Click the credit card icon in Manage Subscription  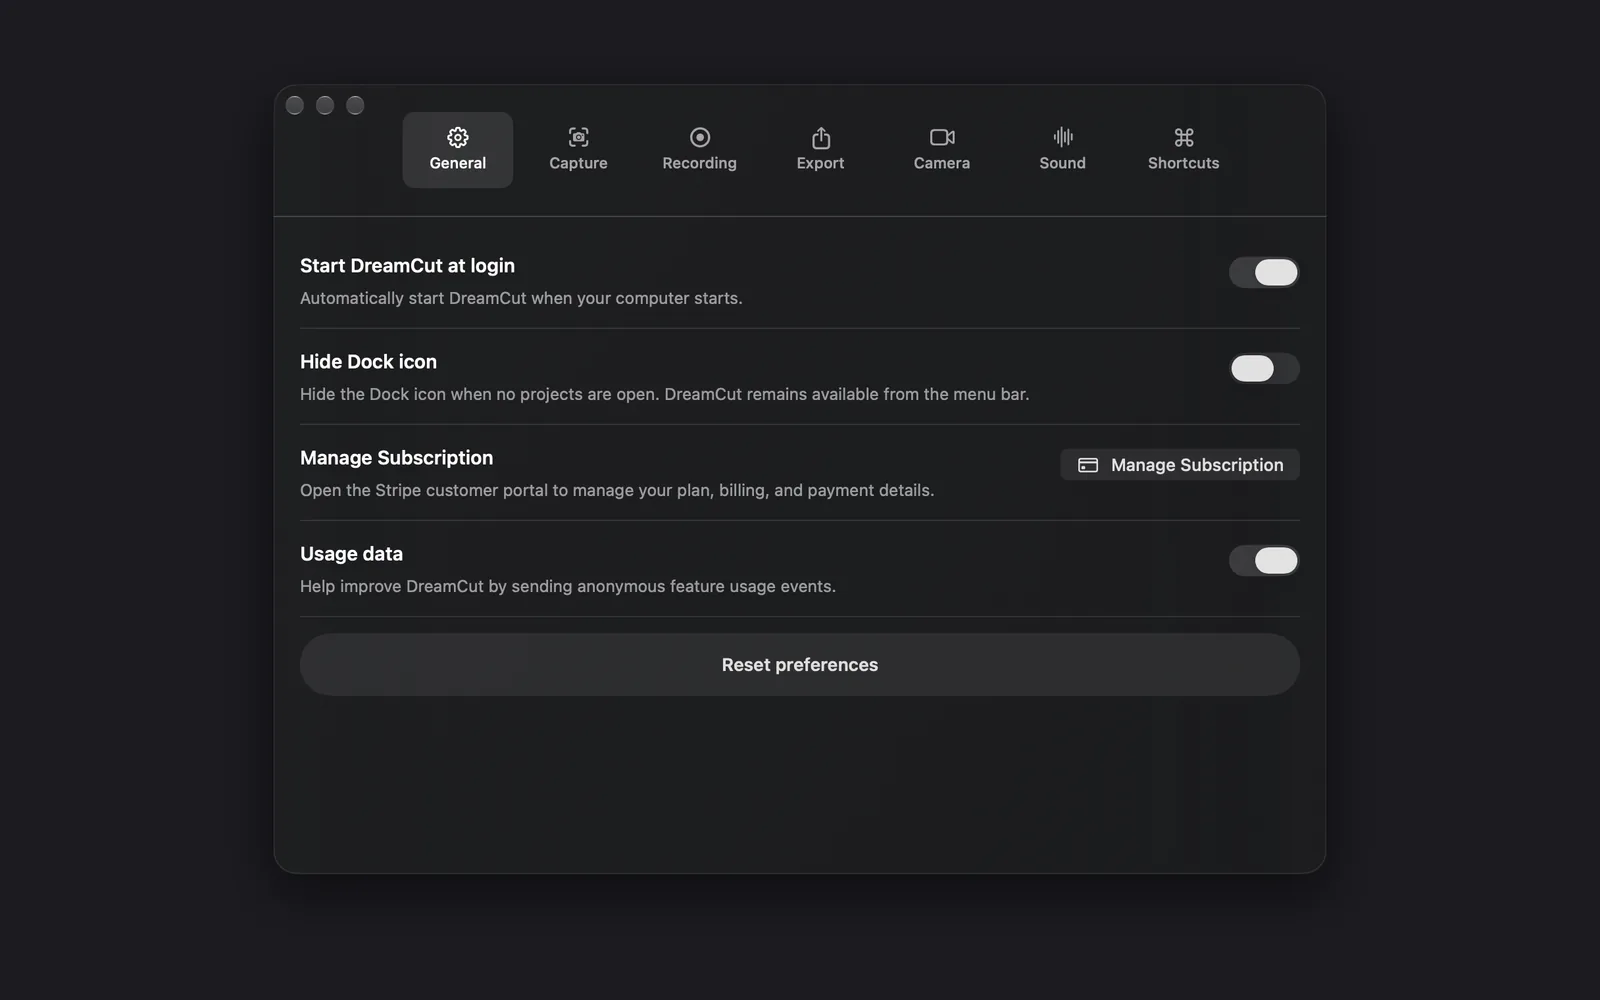[1088, 465]
